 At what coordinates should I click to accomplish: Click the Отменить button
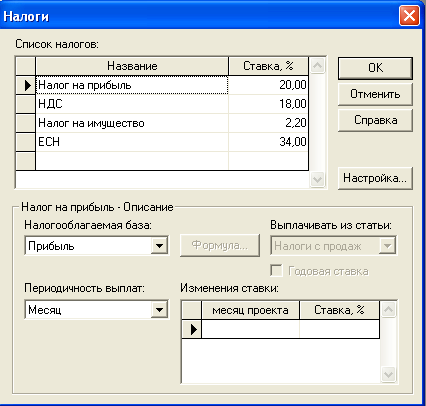coord(375,94)
